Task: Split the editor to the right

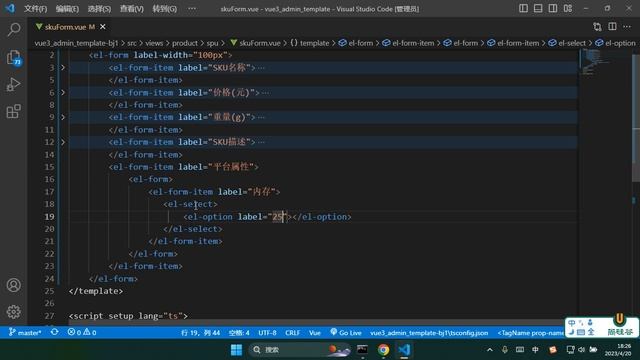Action: (x=612, y=27)
